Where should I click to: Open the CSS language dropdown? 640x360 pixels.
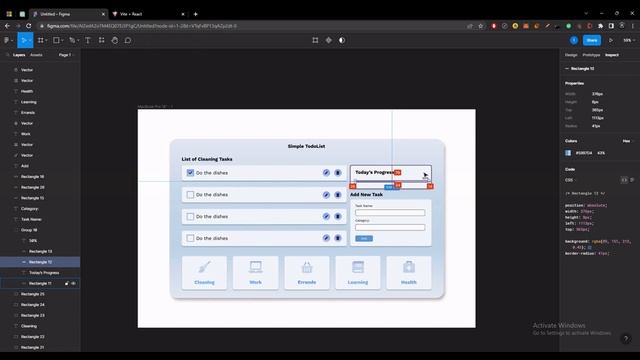[x=570, y=180]
